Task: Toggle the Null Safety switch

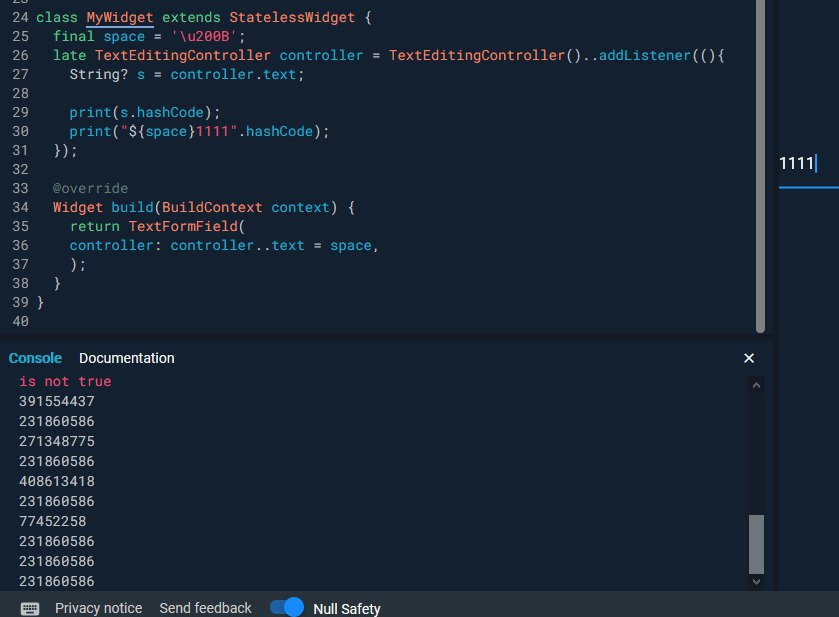Action: (287, 607)
